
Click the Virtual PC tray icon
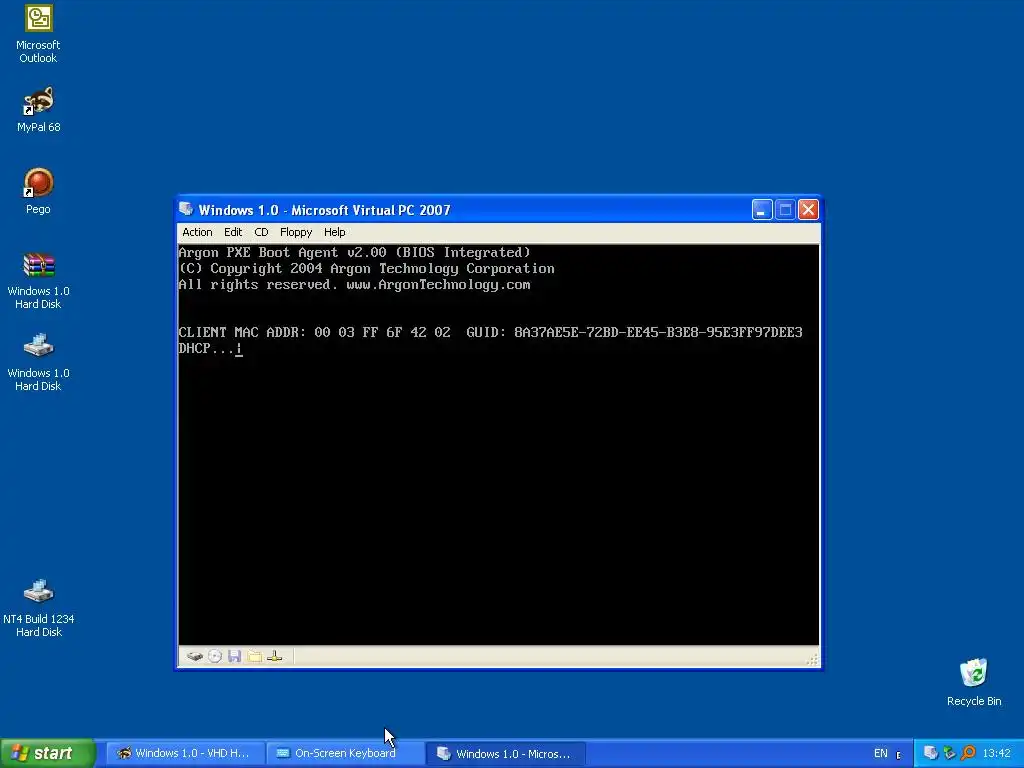pos(931,753)
